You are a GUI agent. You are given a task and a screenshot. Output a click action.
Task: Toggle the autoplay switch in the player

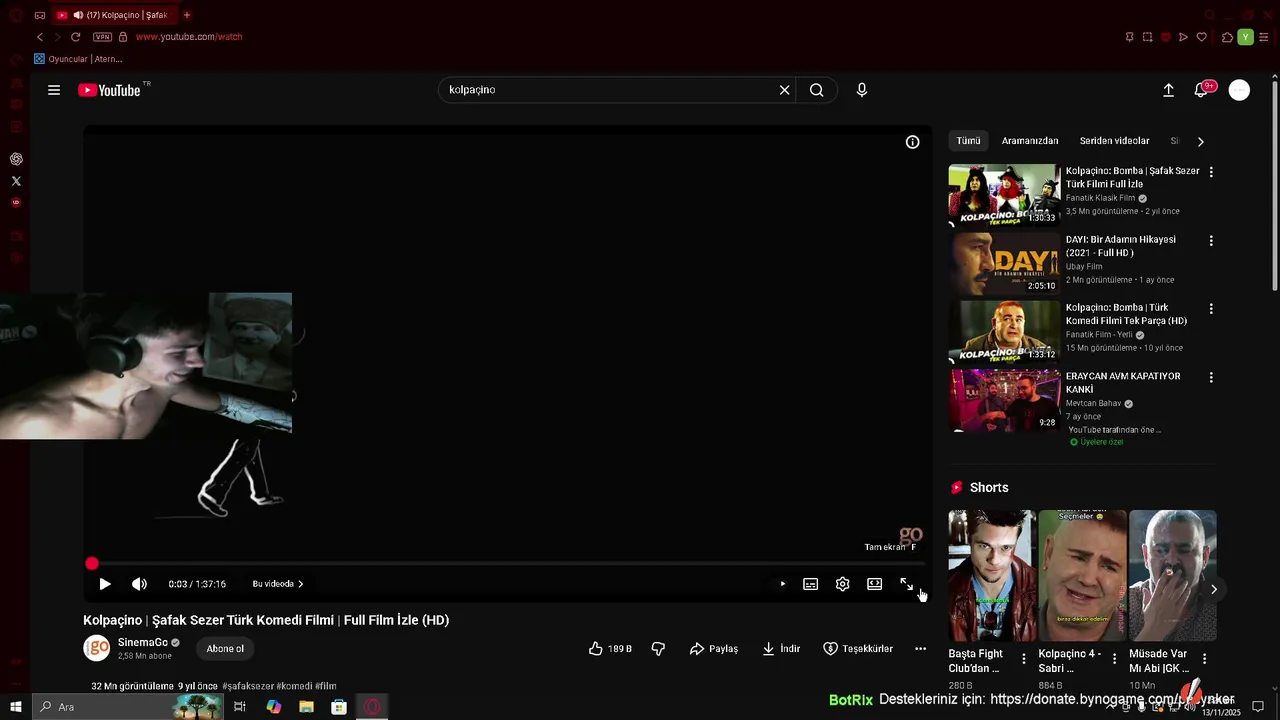tap(782, 584)
